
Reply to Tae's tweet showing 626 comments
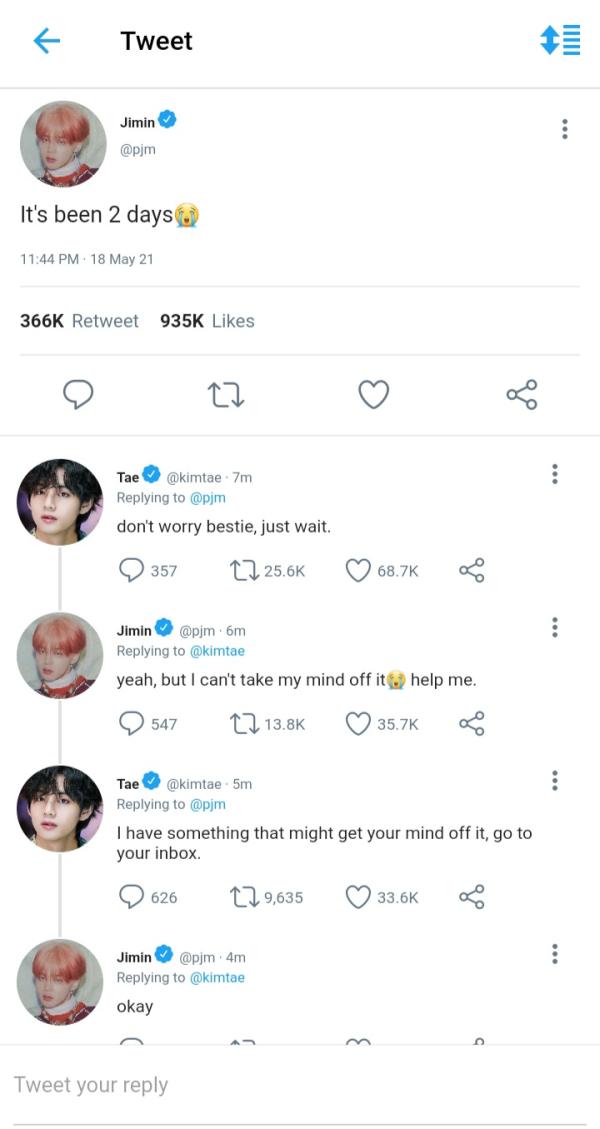[x=131, y=896]
